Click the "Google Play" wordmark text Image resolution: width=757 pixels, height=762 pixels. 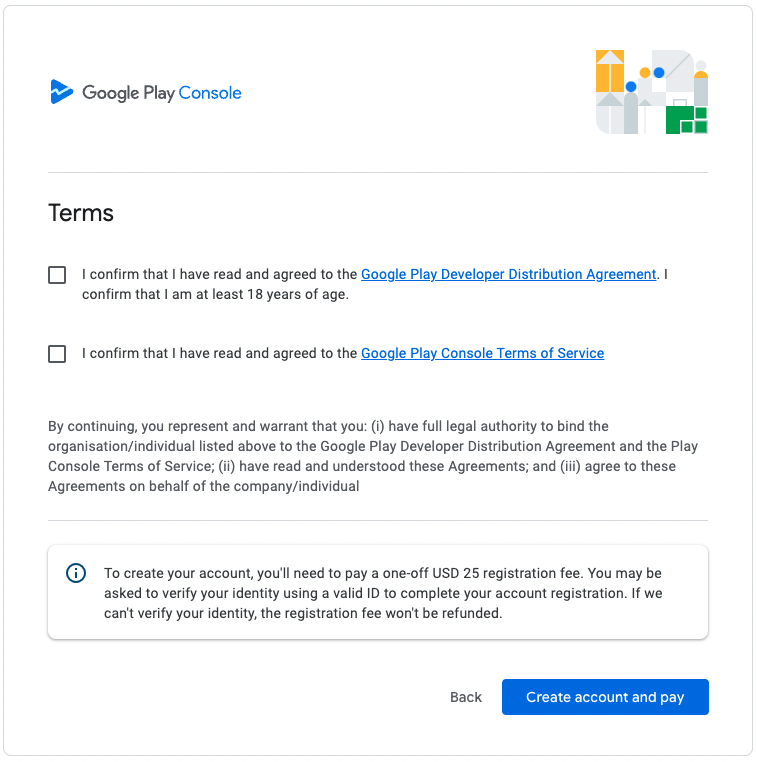click(128, 93)
